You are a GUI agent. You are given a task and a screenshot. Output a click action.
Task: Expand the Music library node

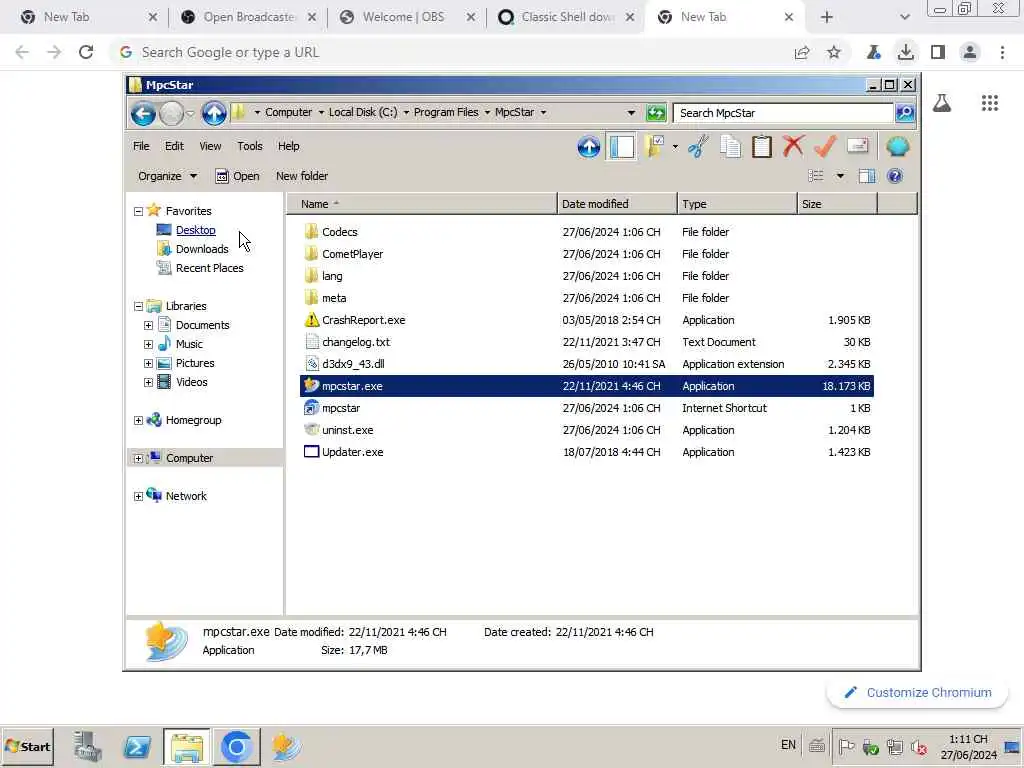148,344
